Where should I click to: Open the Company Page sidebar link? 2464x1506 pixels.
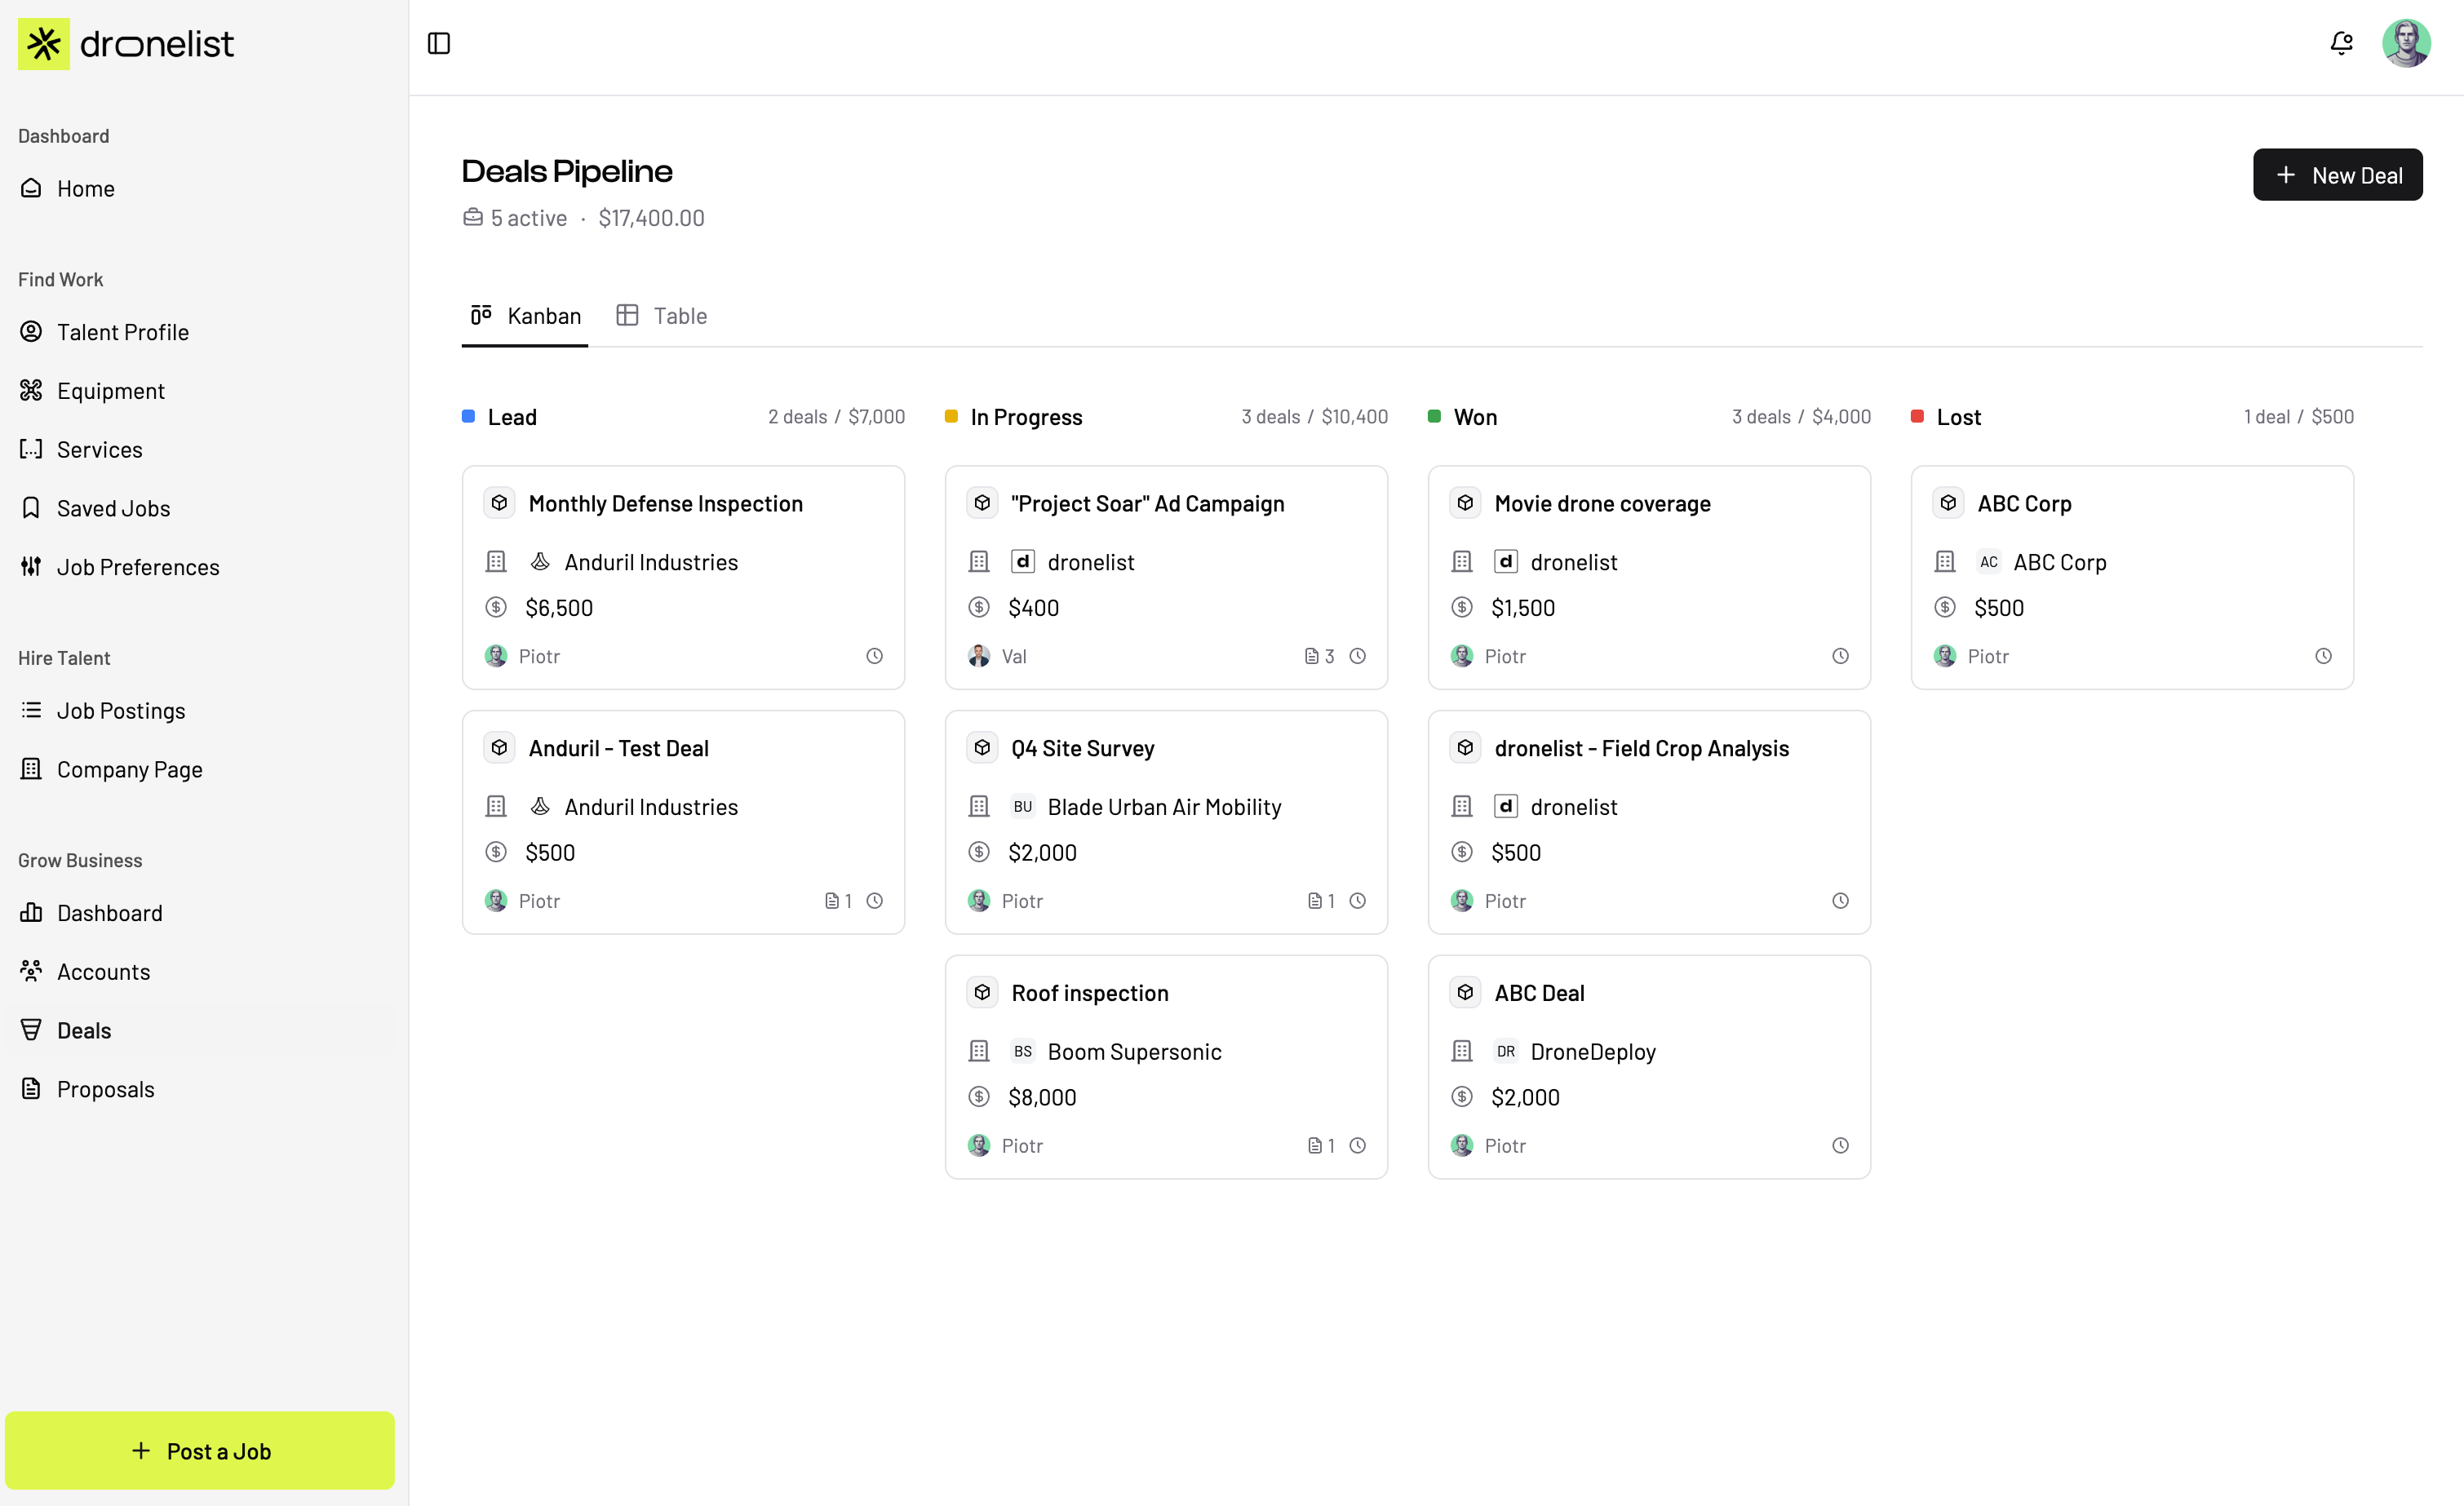click(129, 769)
